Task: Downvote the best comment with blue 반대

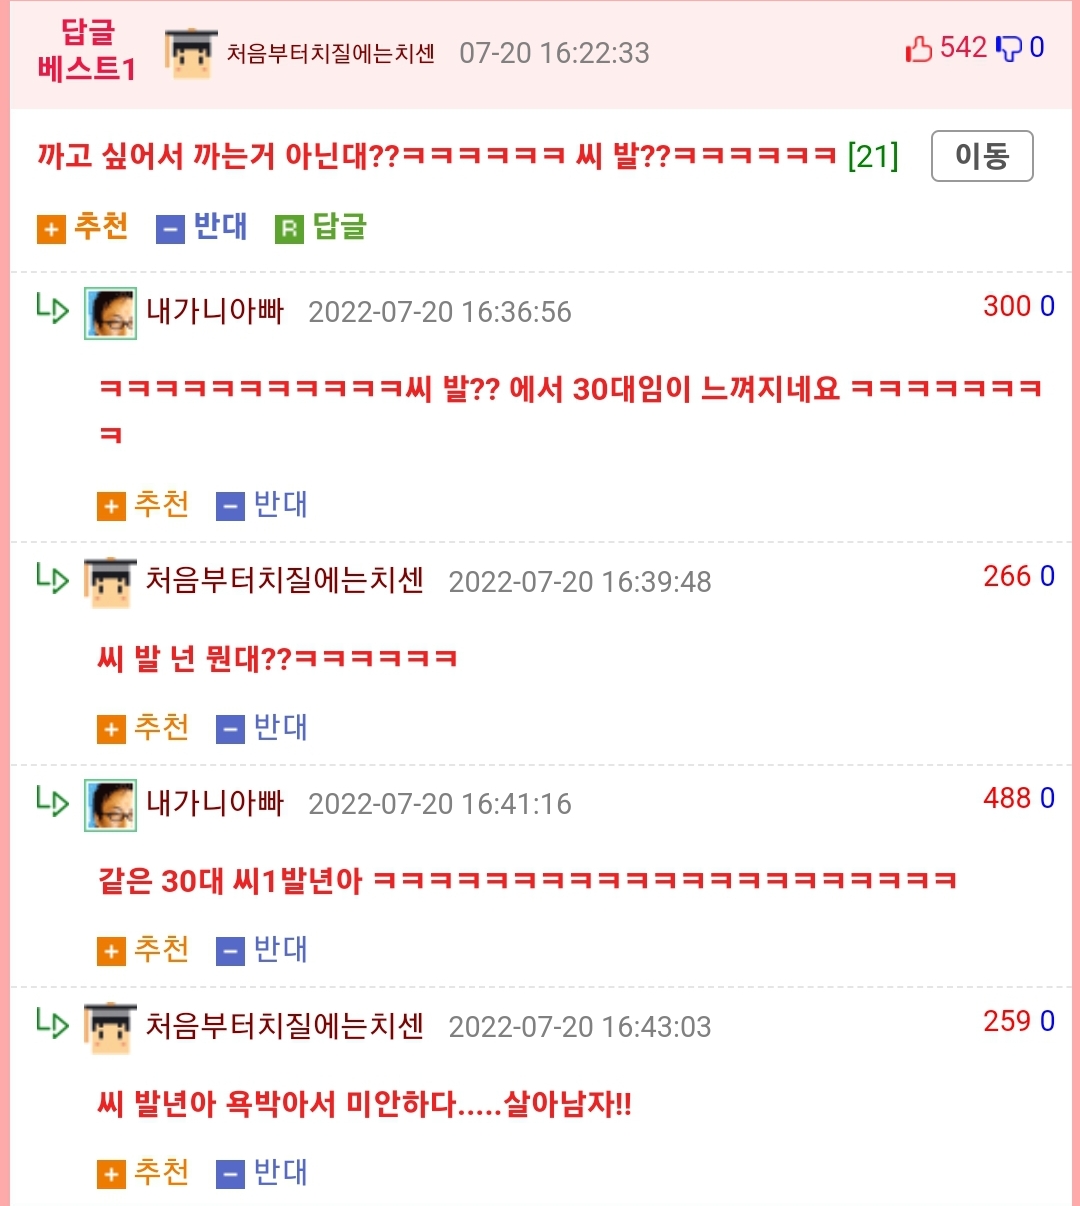Action: coord(202,228)
